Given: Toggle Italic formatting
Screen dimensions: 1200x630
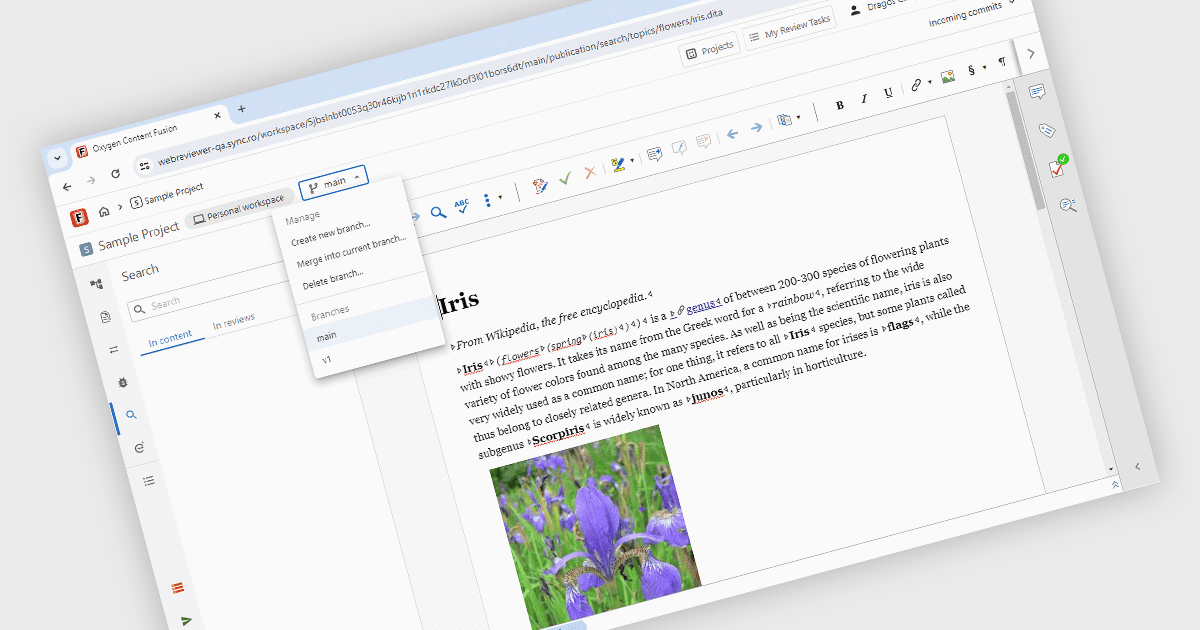Looking at the screenshot, I should pos(865,98).
